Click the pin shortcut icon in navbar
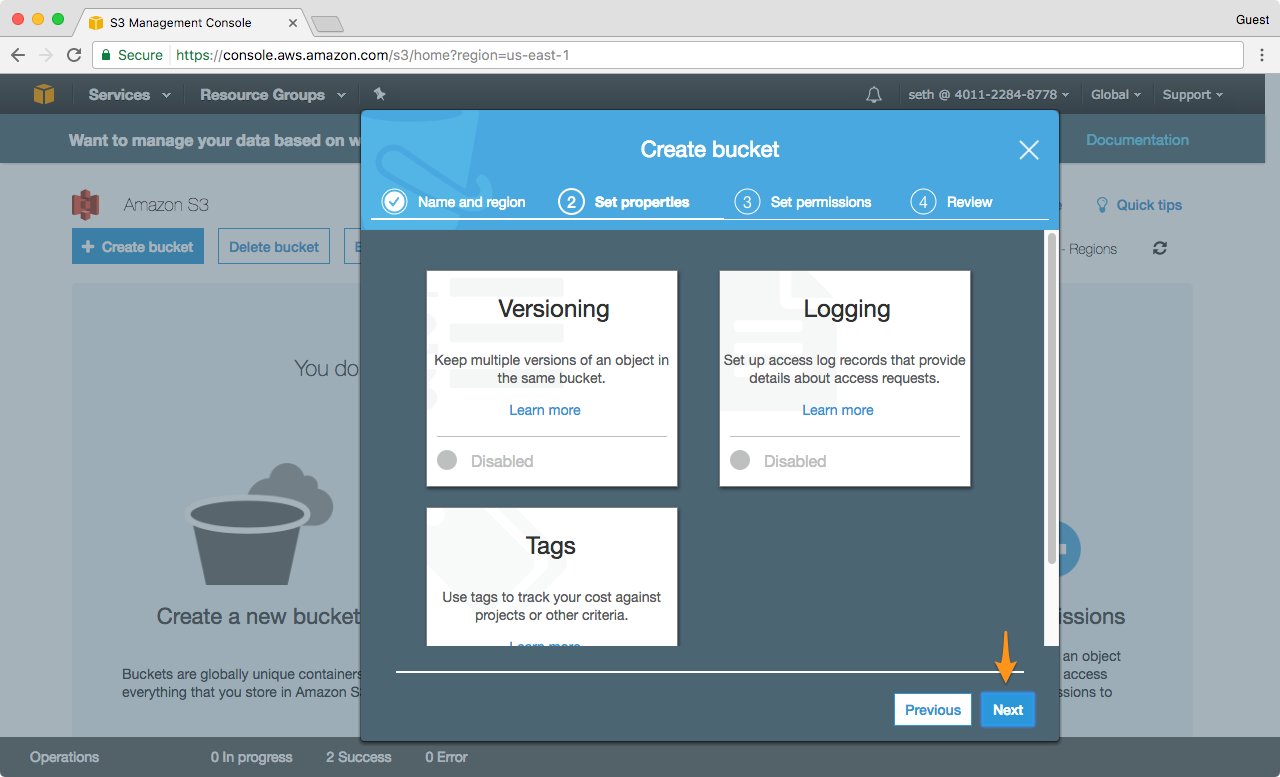The image size is (1280, 777). point(379,94)
